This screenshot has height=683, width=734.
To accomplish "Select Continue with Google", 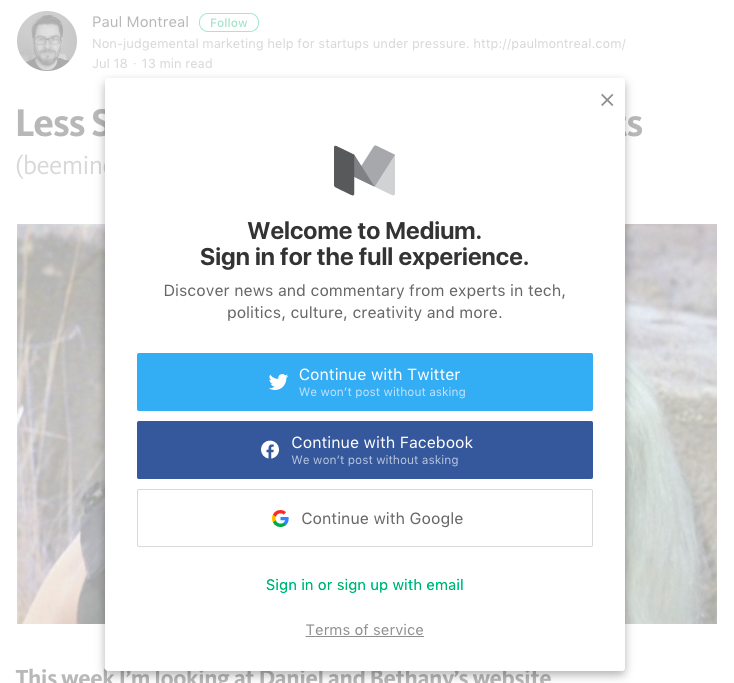I will pos(365,518).
